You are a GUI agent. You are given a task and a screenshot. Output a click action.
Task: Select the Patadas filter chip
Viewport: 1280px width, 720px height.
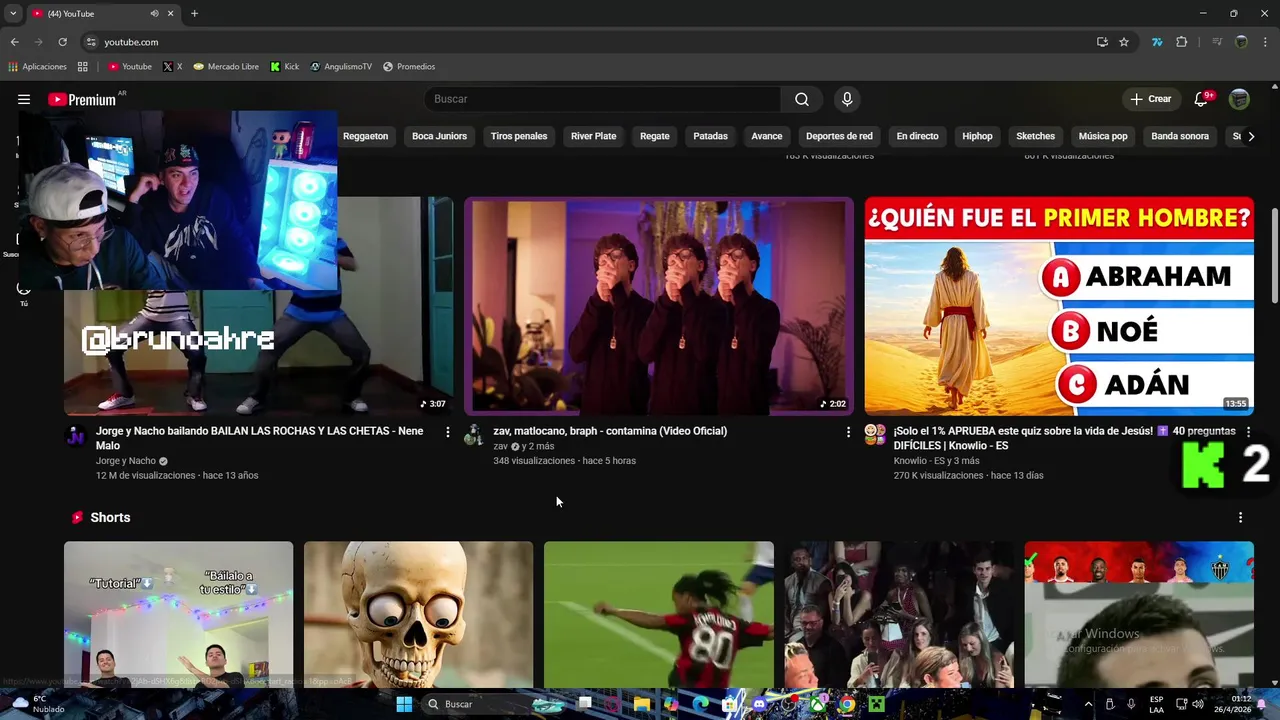click(710, 136)
